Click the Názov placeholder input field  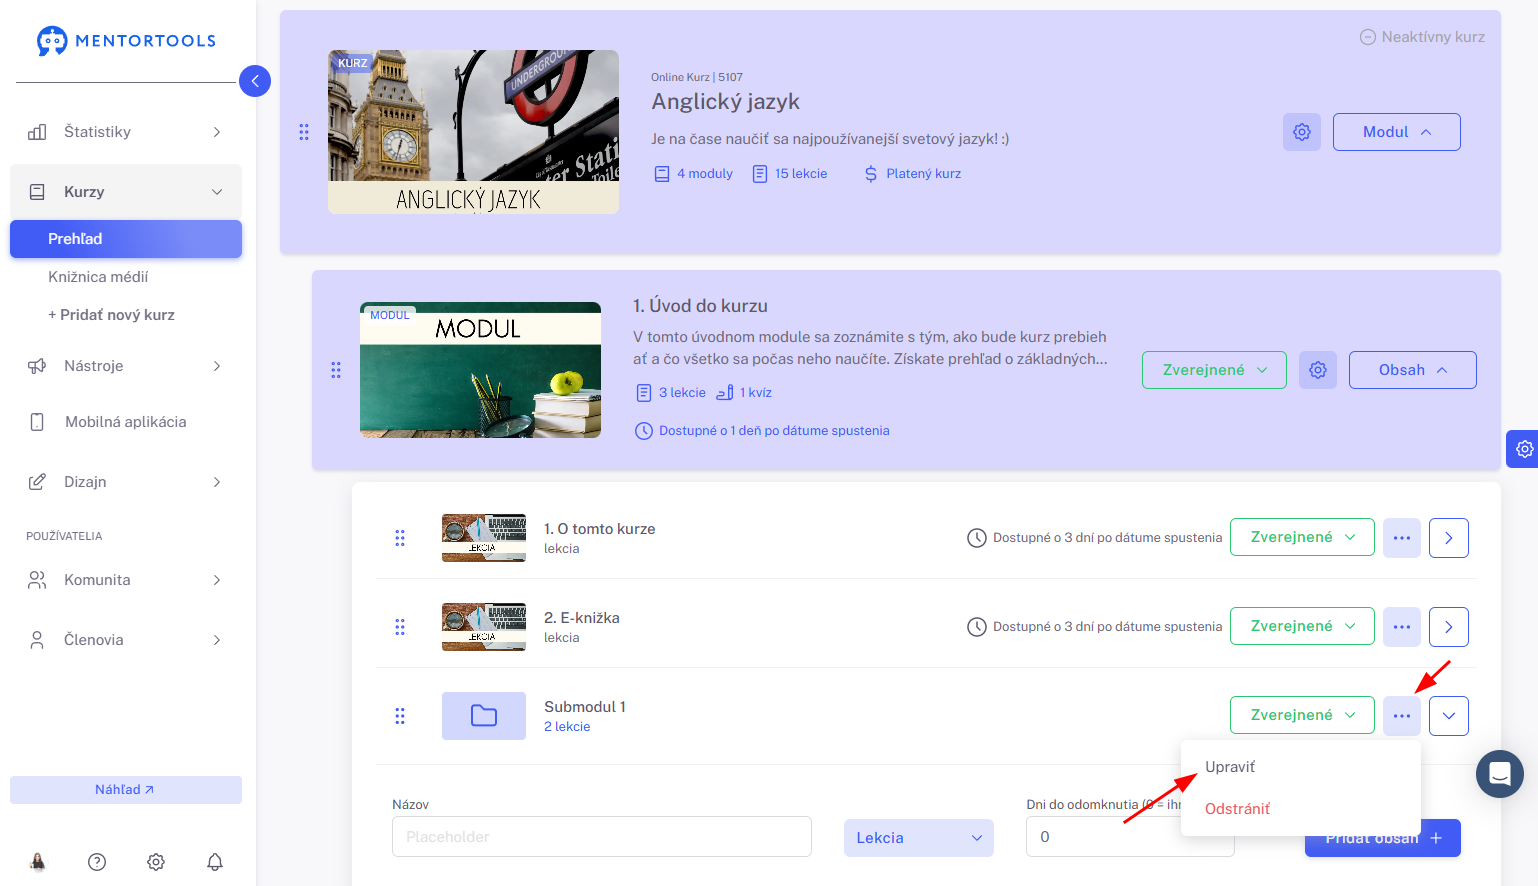click(x=601, y=837)
